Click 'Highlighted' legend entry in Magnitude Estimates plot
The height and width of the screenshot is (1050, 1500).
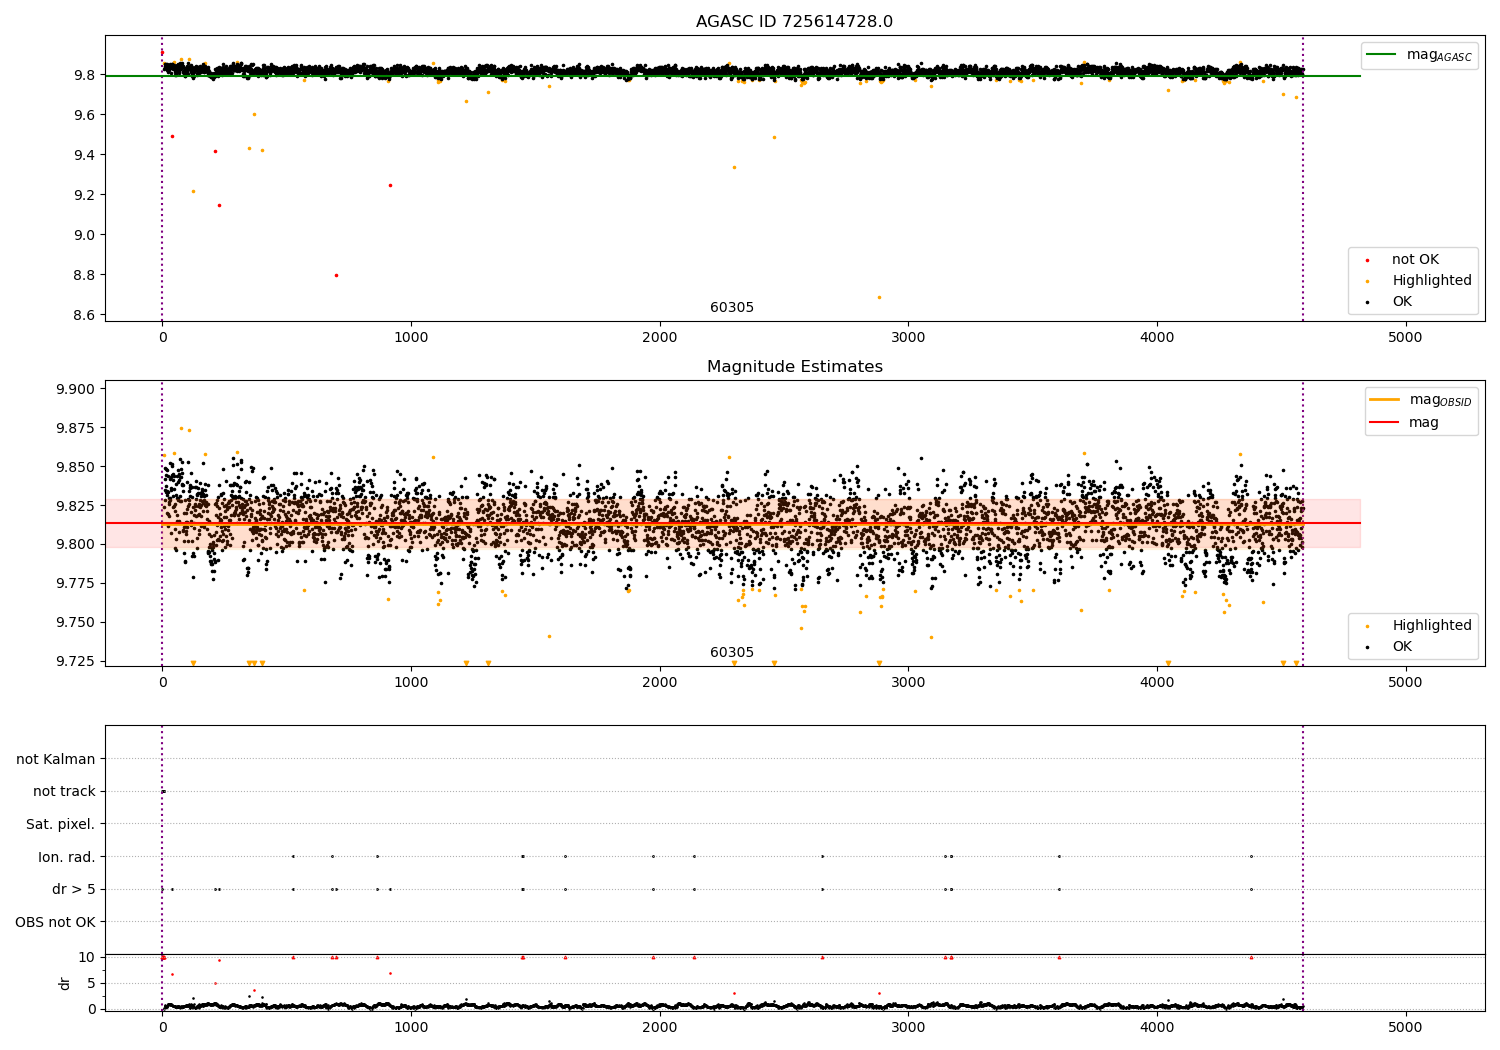pyautogui.click(x=1431, y=626)
